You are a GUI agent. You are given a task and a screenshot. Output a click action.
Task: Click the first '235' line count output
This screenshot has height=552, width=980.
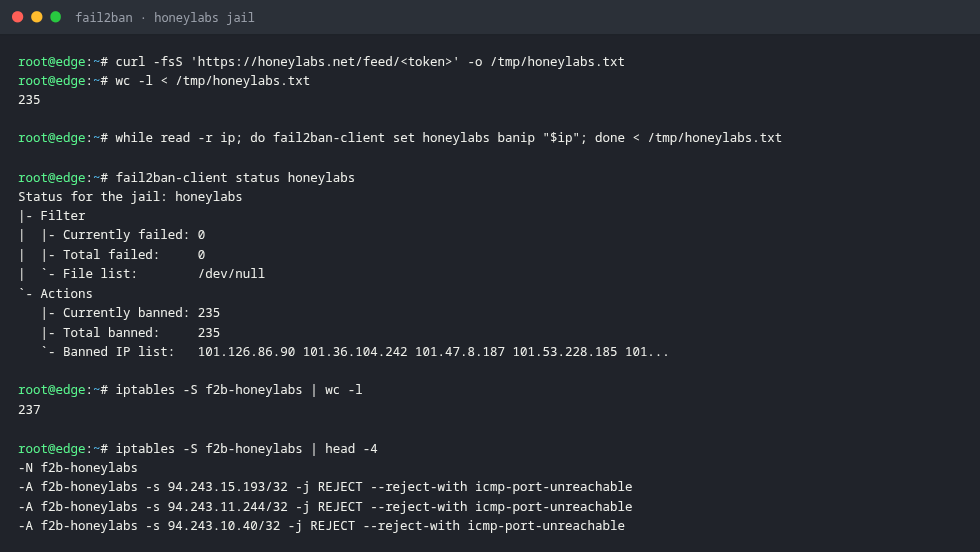point(29,100)
